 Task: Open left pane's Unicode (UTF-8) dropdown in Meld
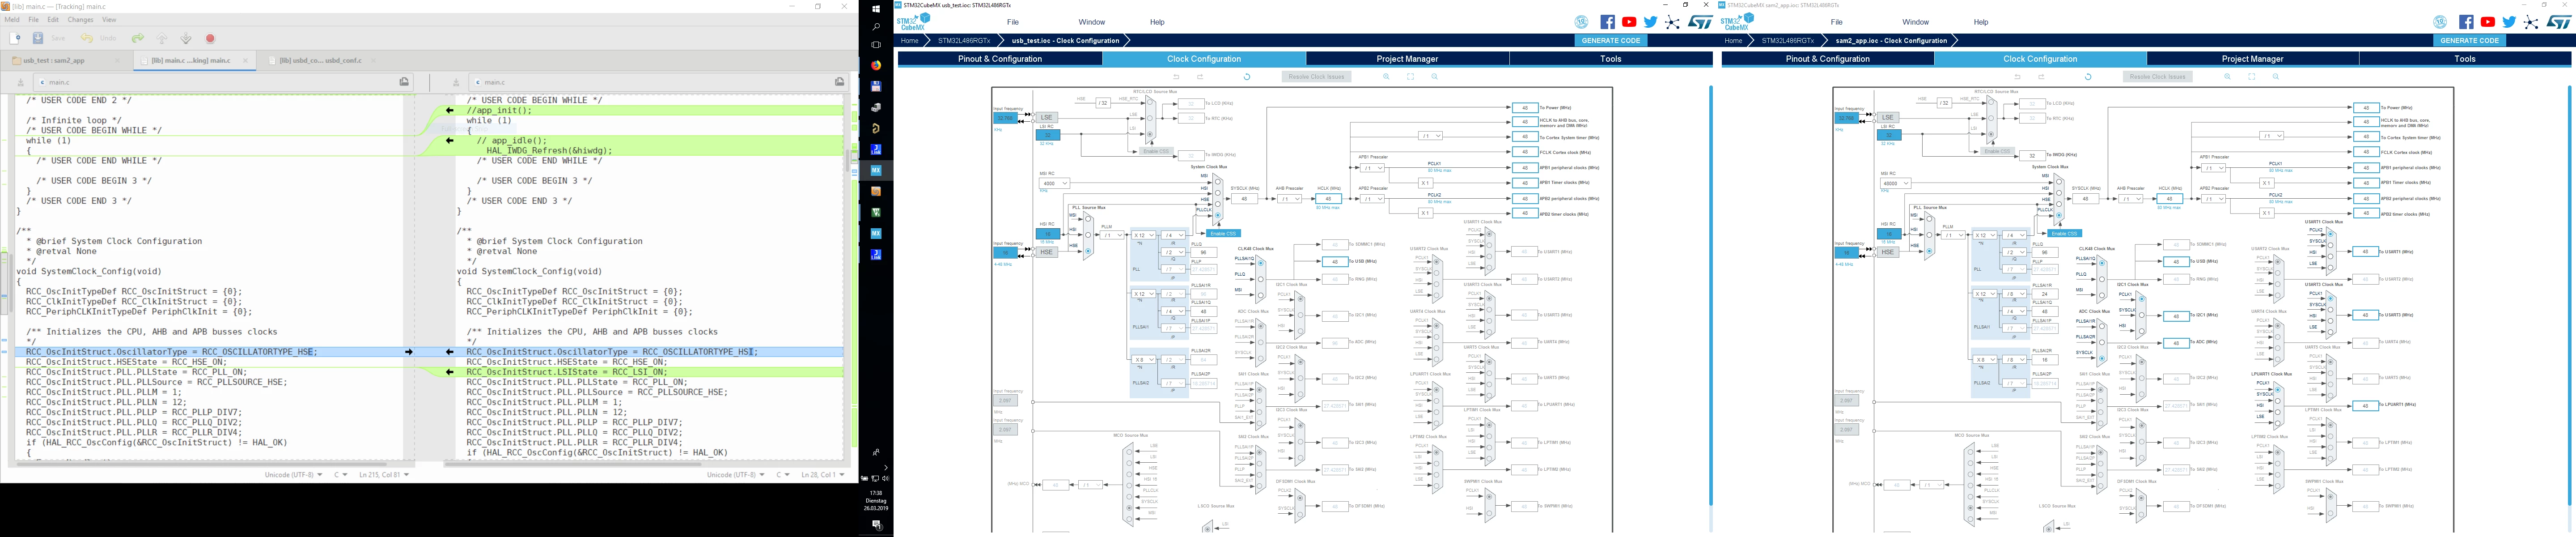(293, 475)
